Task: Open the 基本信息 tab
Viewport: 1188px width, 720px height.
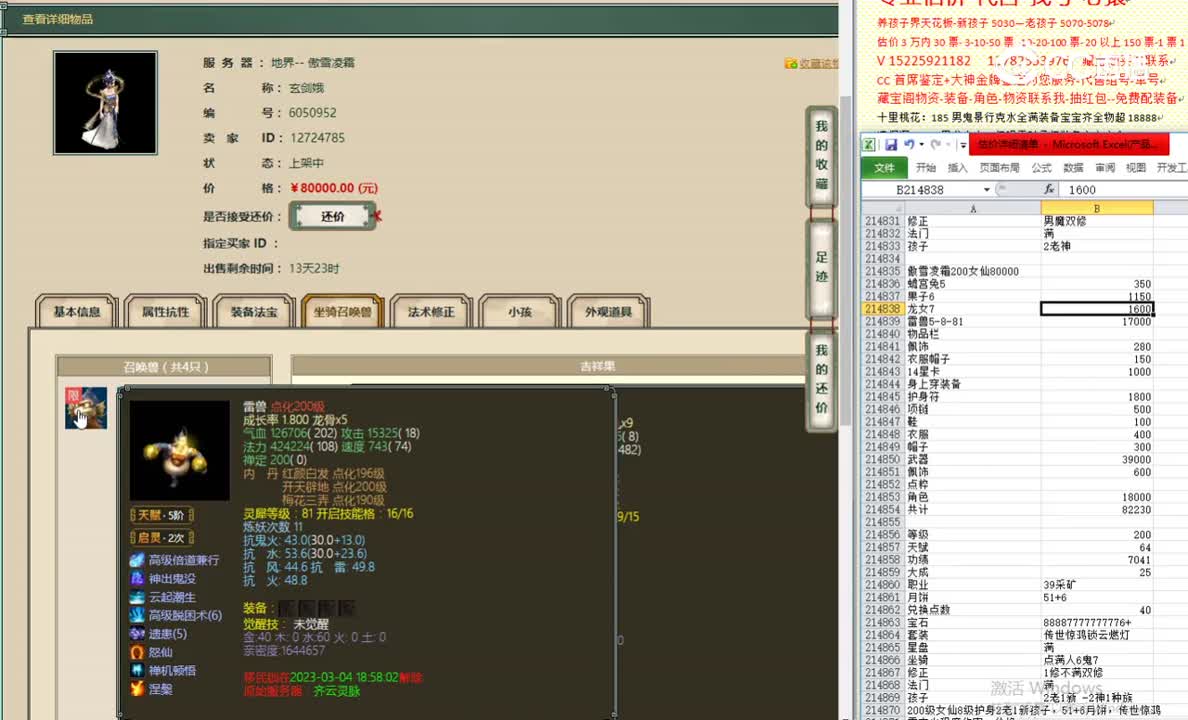Action: (x=77, y=311)
